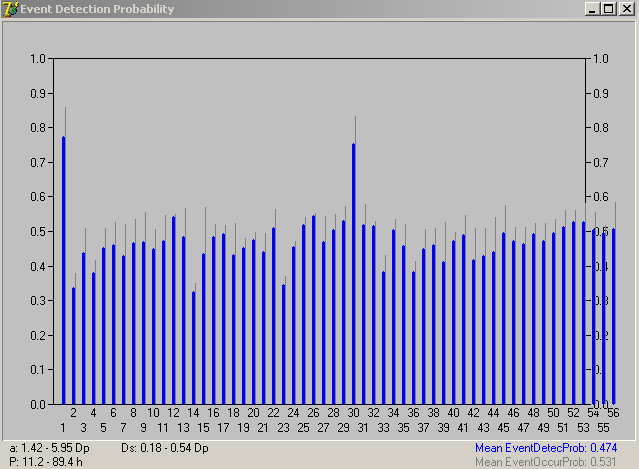639x469 pixels.
Task: Click the left y-axis label 0.8
Action: (x=38, y=128)
